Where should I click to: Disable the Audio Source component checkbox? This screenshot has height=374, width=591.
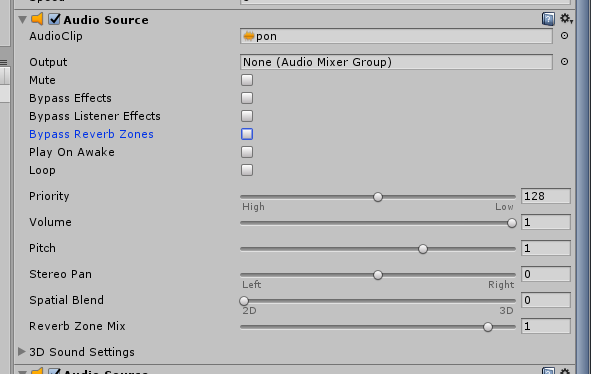55,19
